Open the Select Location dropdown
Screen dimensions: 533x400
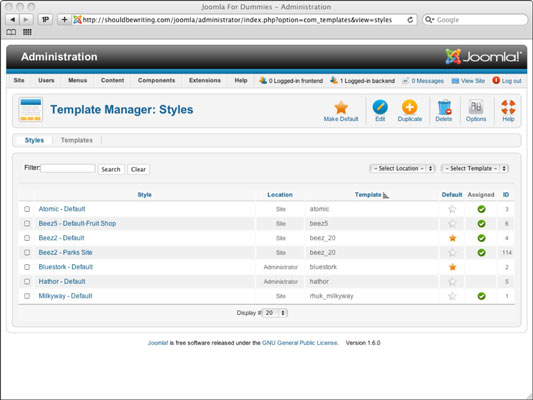point(402,169)
